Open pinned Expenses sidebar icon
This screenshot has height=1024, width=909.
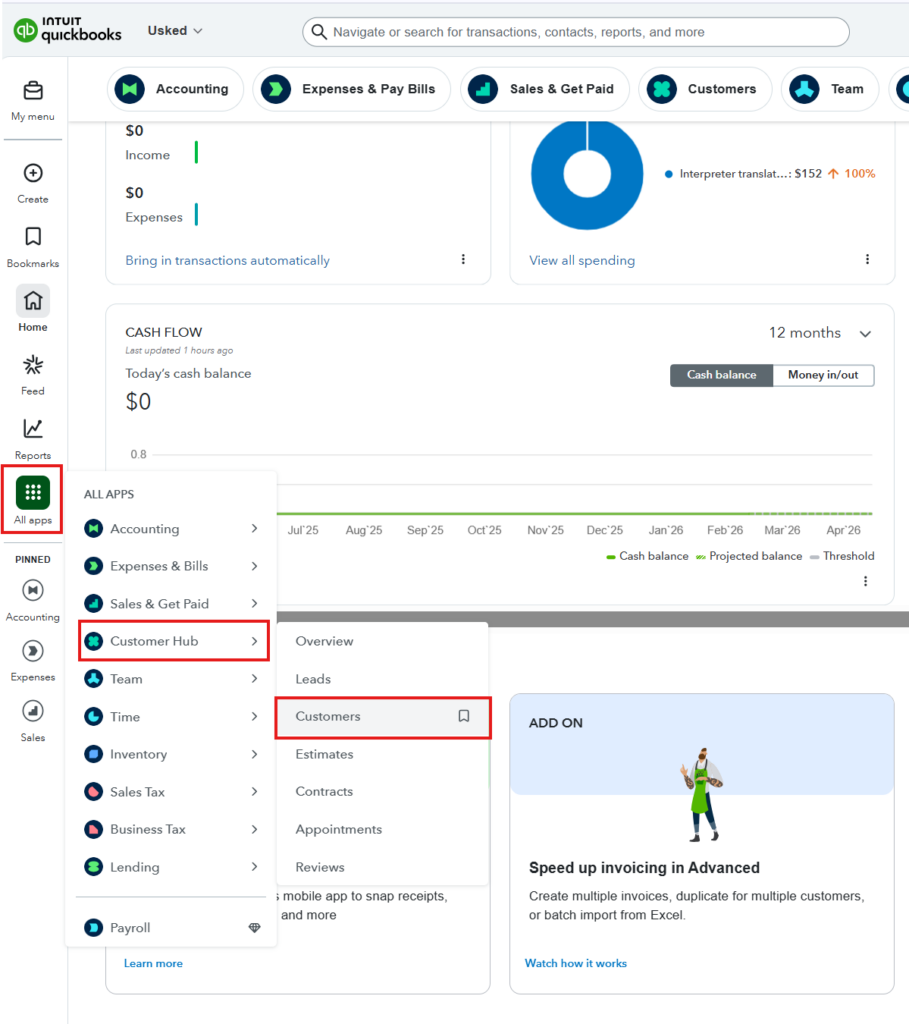(33, 650)
